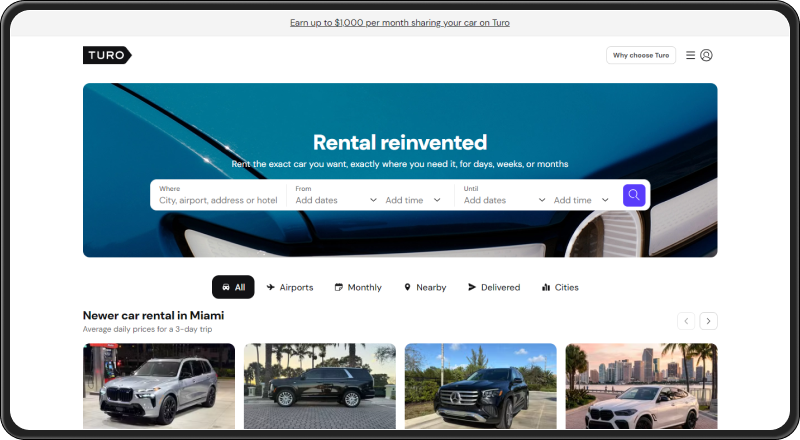Screen dimensions: 800x440
Task: Open the hamburger menu icon
Action: point(690,56)
